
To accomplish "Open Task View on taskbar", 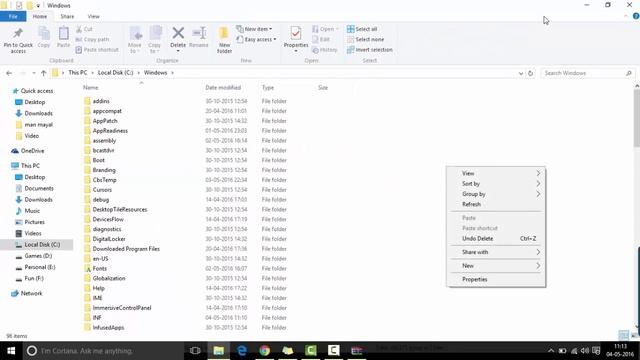I will tap(195, 351).
